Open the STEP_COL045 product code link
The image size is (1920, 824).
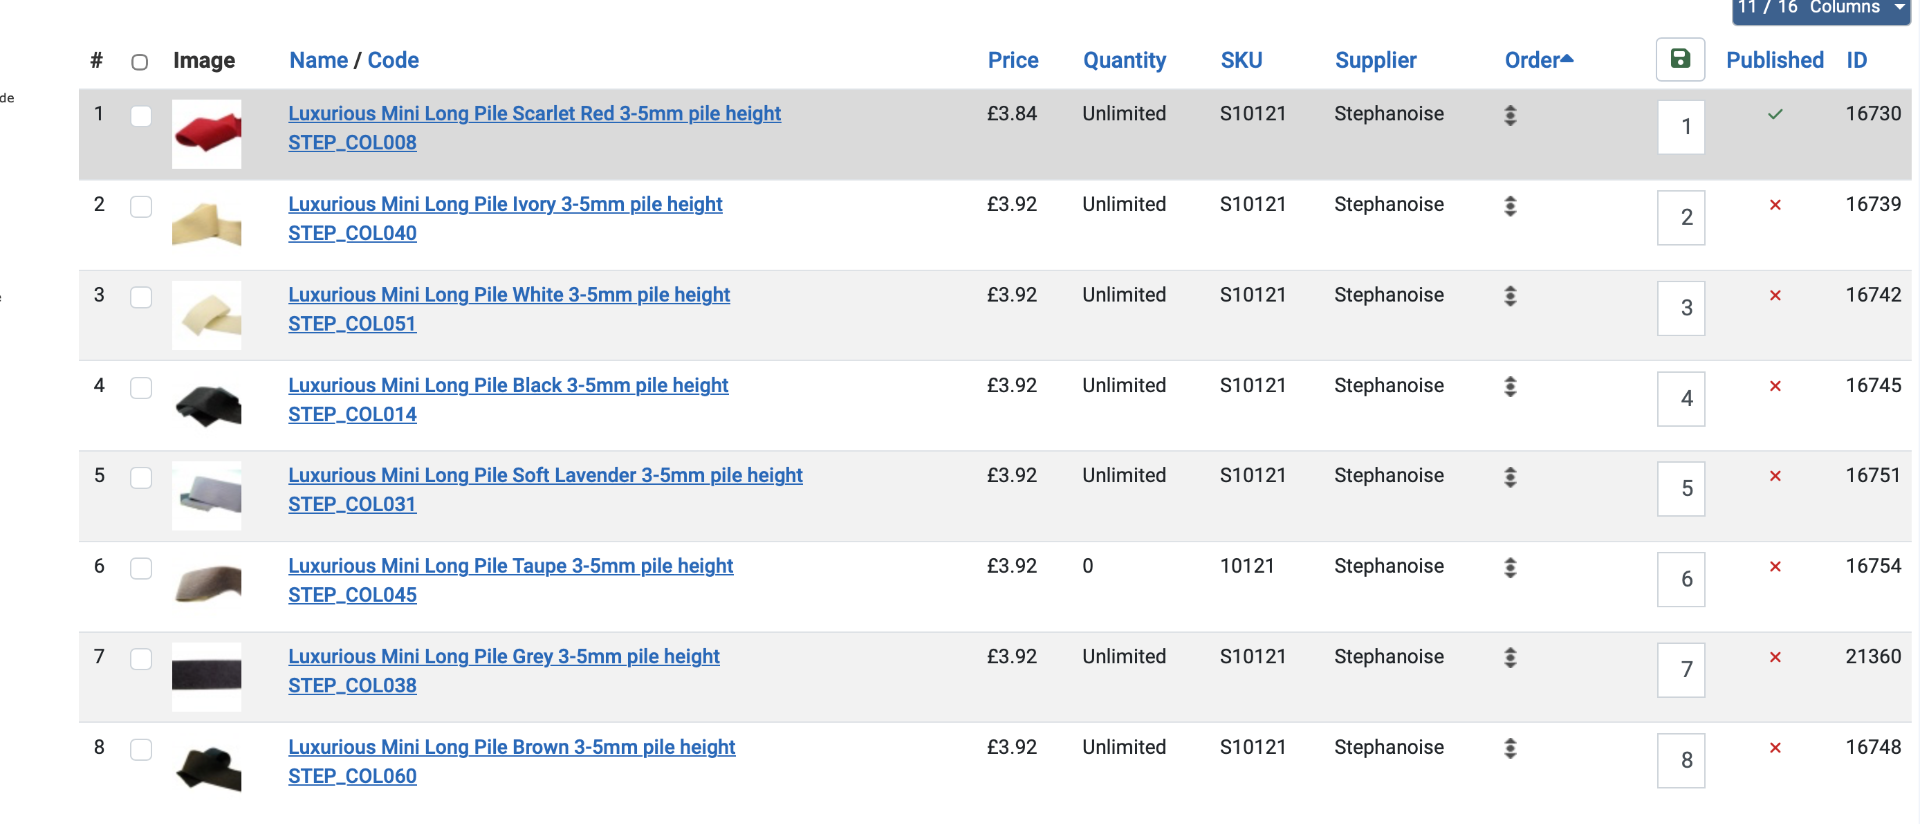[352, 595]
